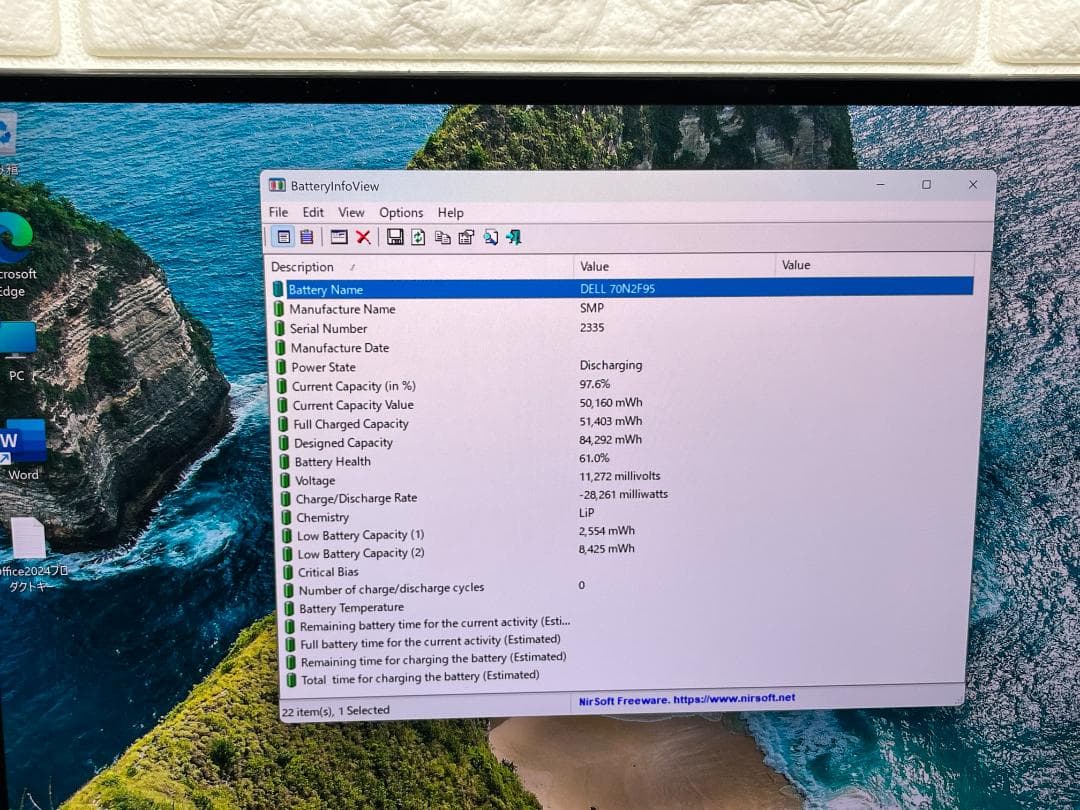Clear the log with the red X icon

pos(363,237)
